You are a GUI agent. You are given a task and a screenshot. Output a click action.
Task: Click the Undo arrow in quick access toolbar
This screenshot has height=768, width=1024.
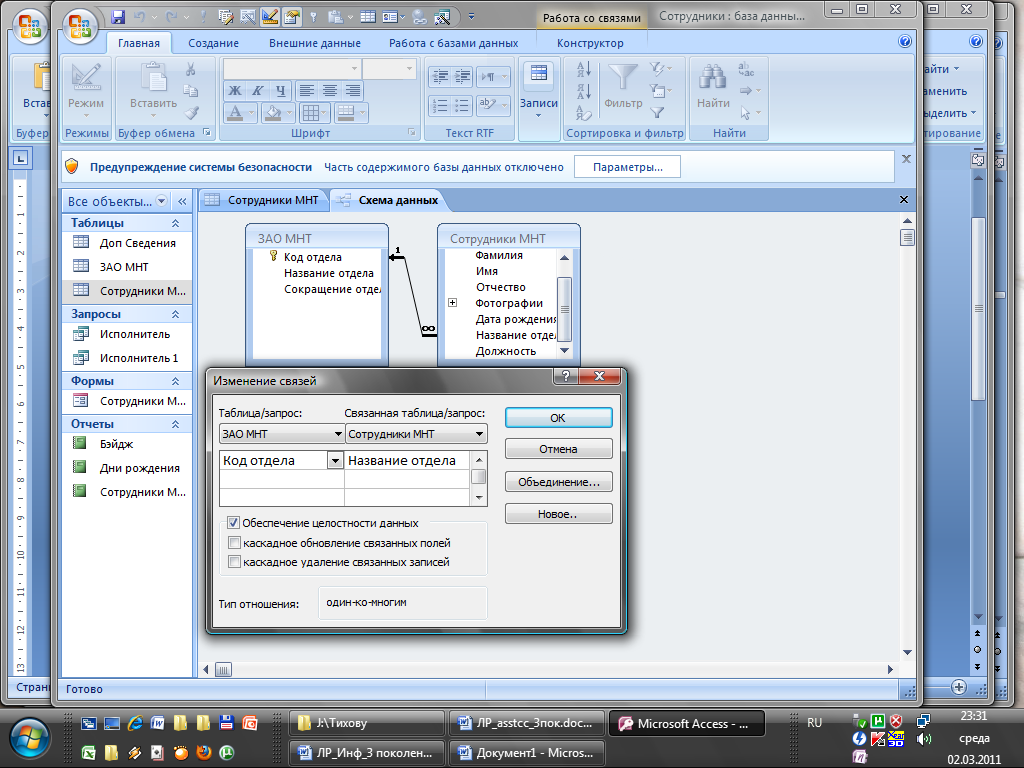tap(139, 17)
